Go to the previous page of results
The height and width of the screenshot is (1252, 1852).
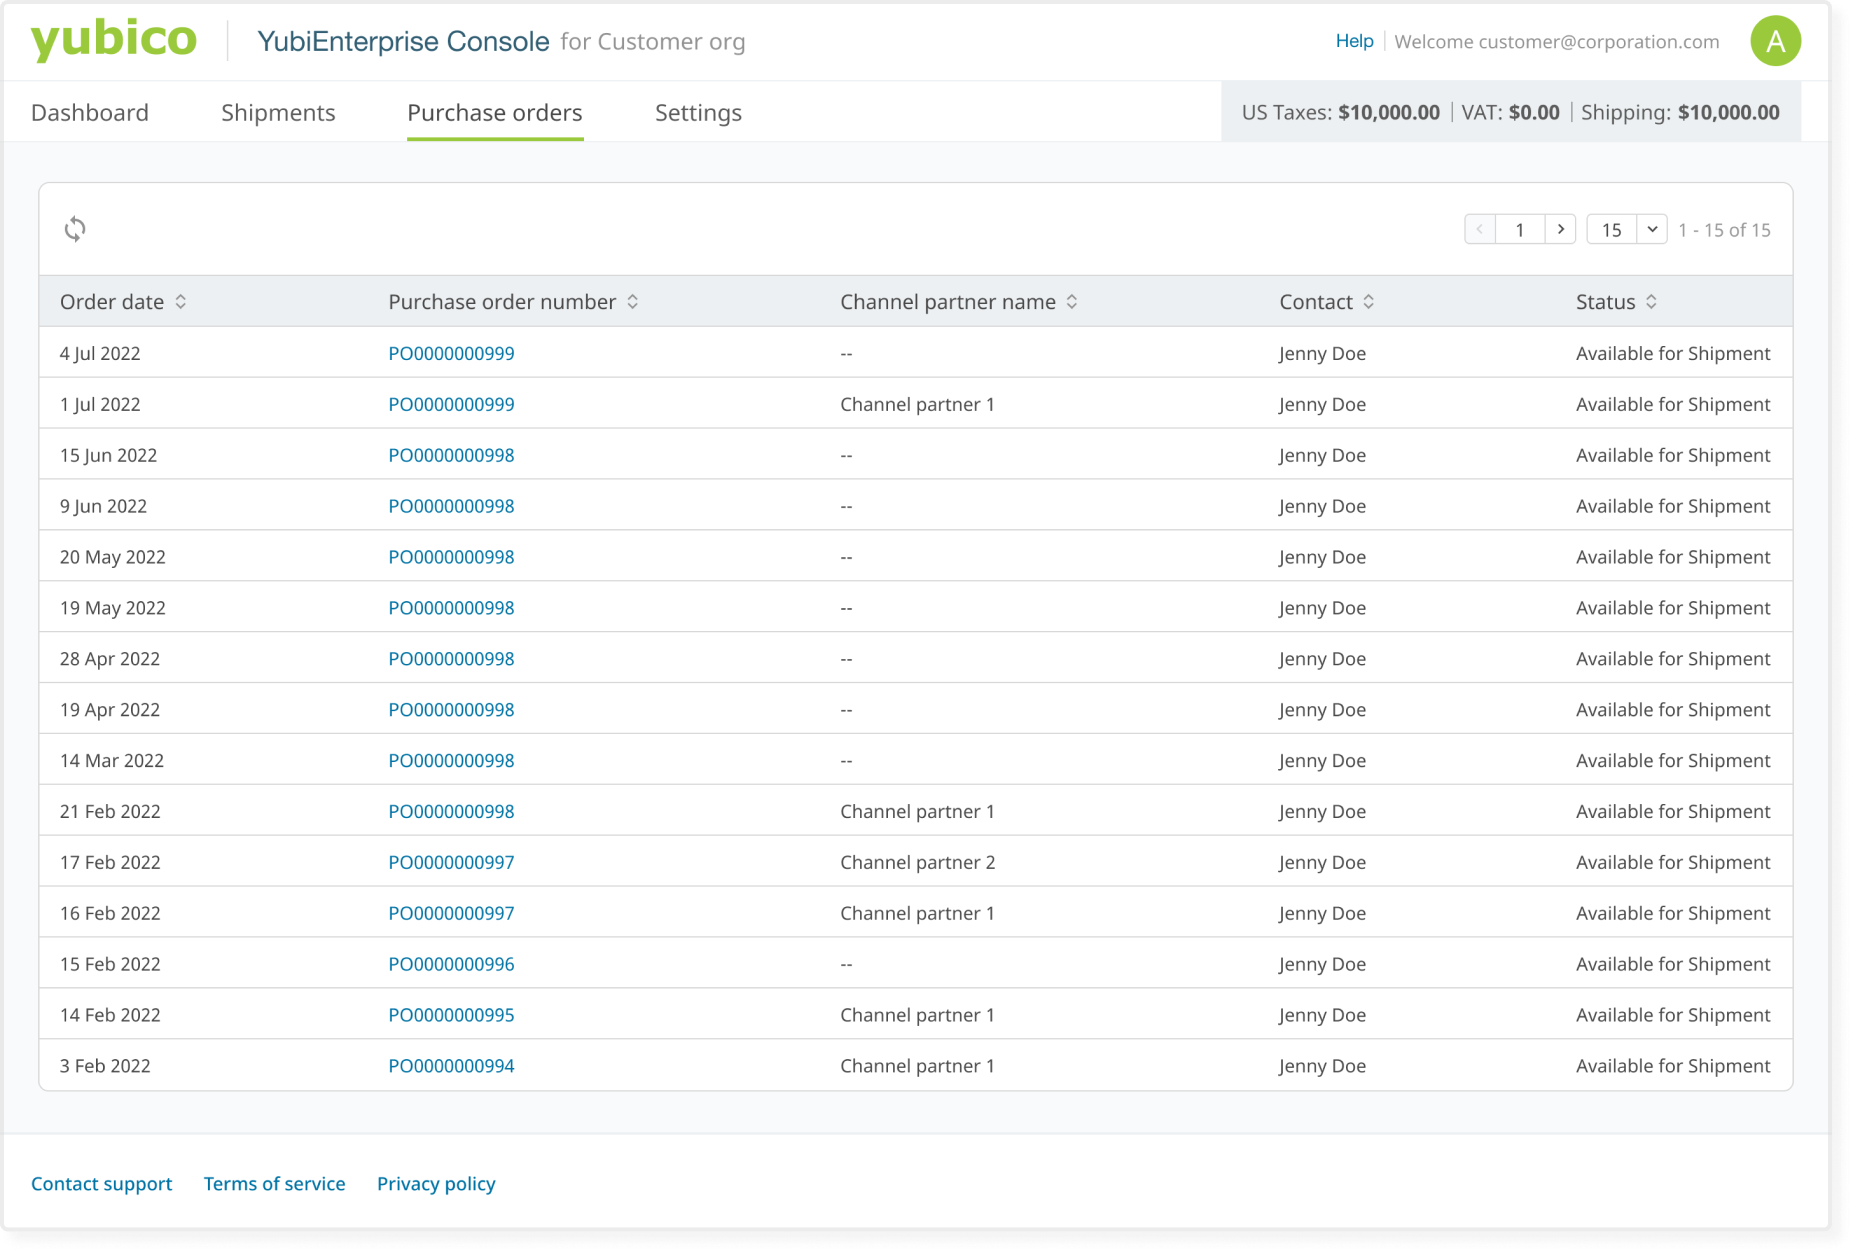[1479, 229]
